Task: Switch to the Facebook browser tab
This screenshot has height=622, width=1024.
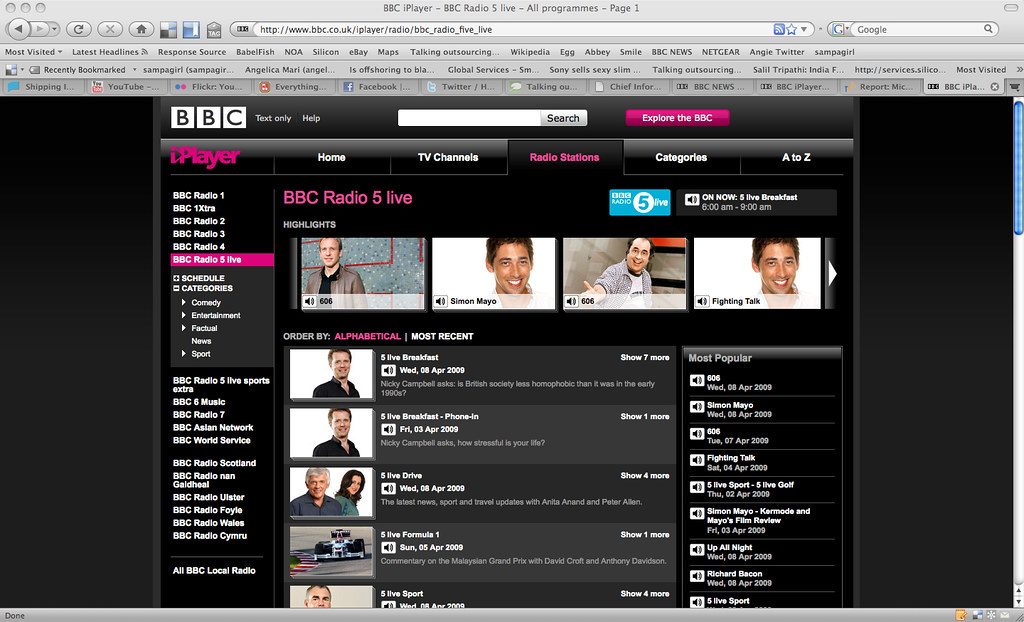Action: point(378,86)
